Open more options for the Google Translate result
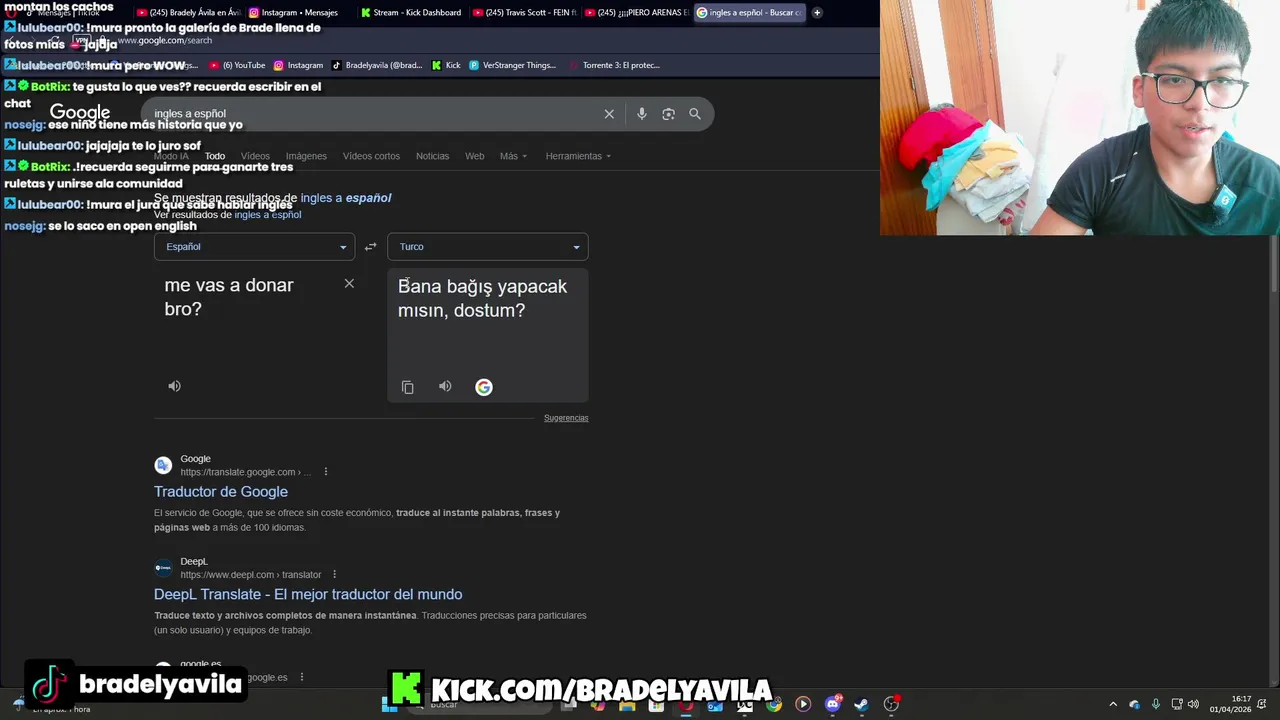Screen dimensions: 1280x720 325,472
